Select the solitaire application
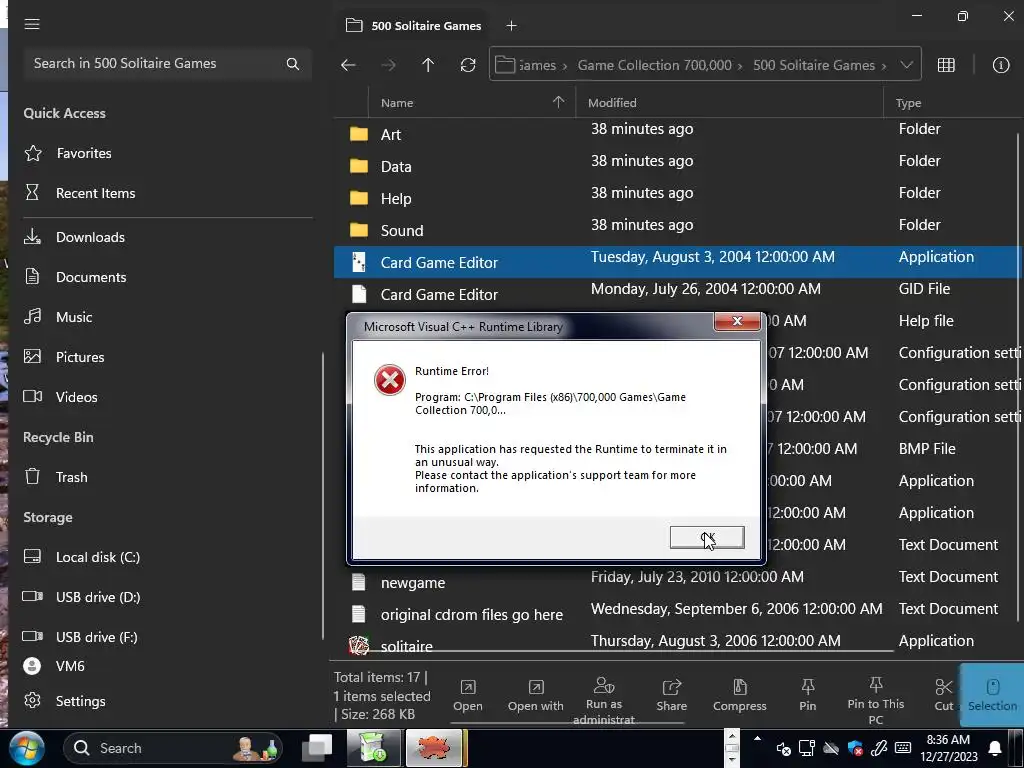The height and width of the screenshot is (768, 1024). (678, 644)
